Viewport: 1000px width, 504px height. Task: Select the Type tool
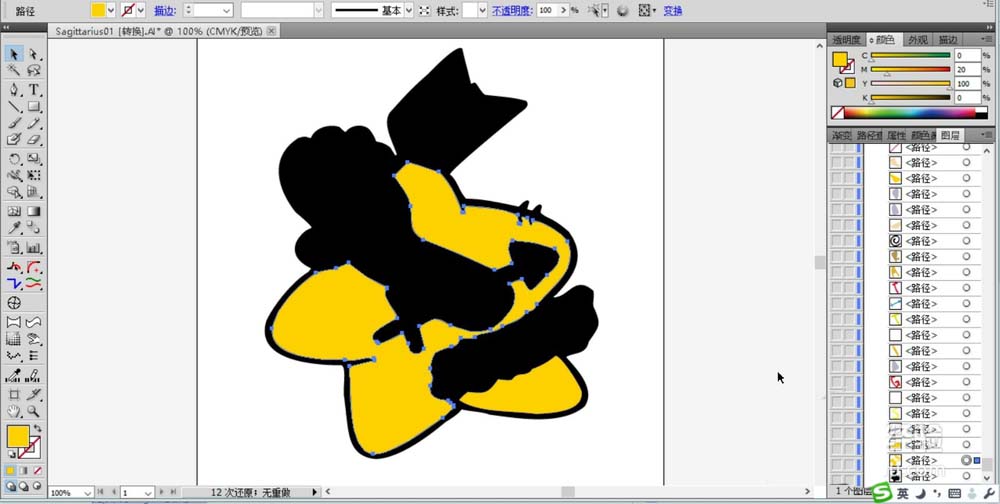coord(33,90)
